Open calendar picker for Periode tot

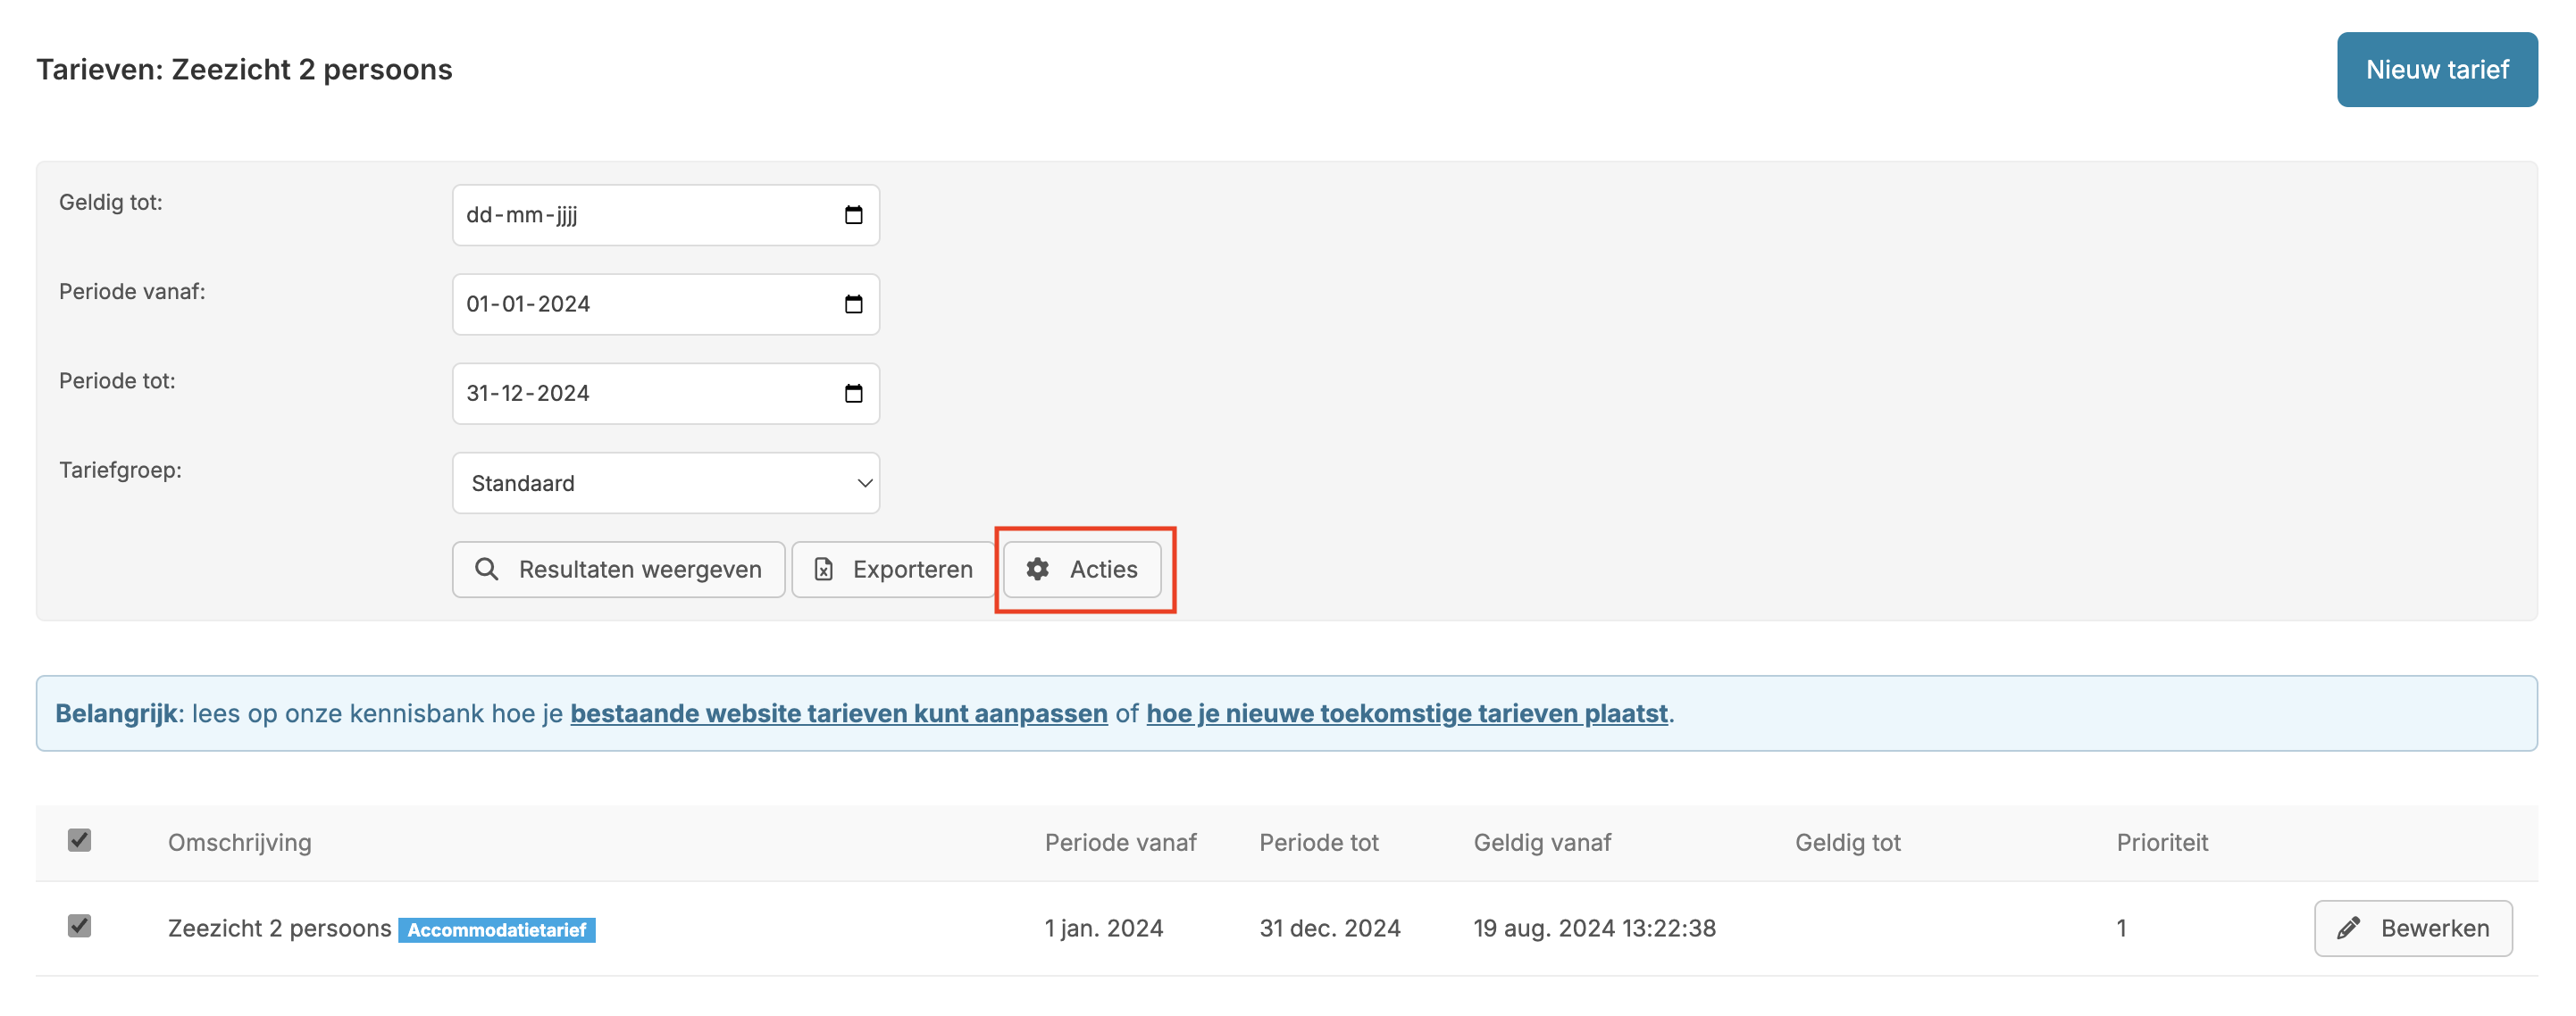[853, 393]
